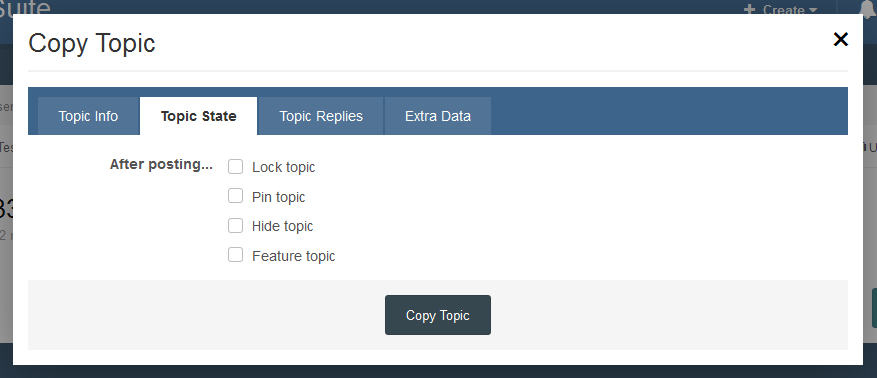Click the 'After posting...' field label
The image size is (877, 378).
tap(161, 164)
